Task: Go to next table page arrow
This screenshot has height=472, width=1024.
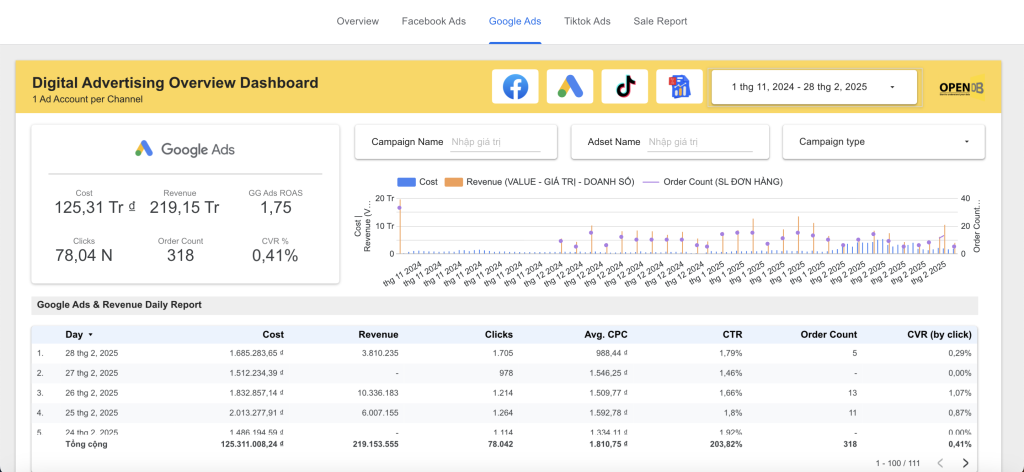Action: tap(965, 463)
